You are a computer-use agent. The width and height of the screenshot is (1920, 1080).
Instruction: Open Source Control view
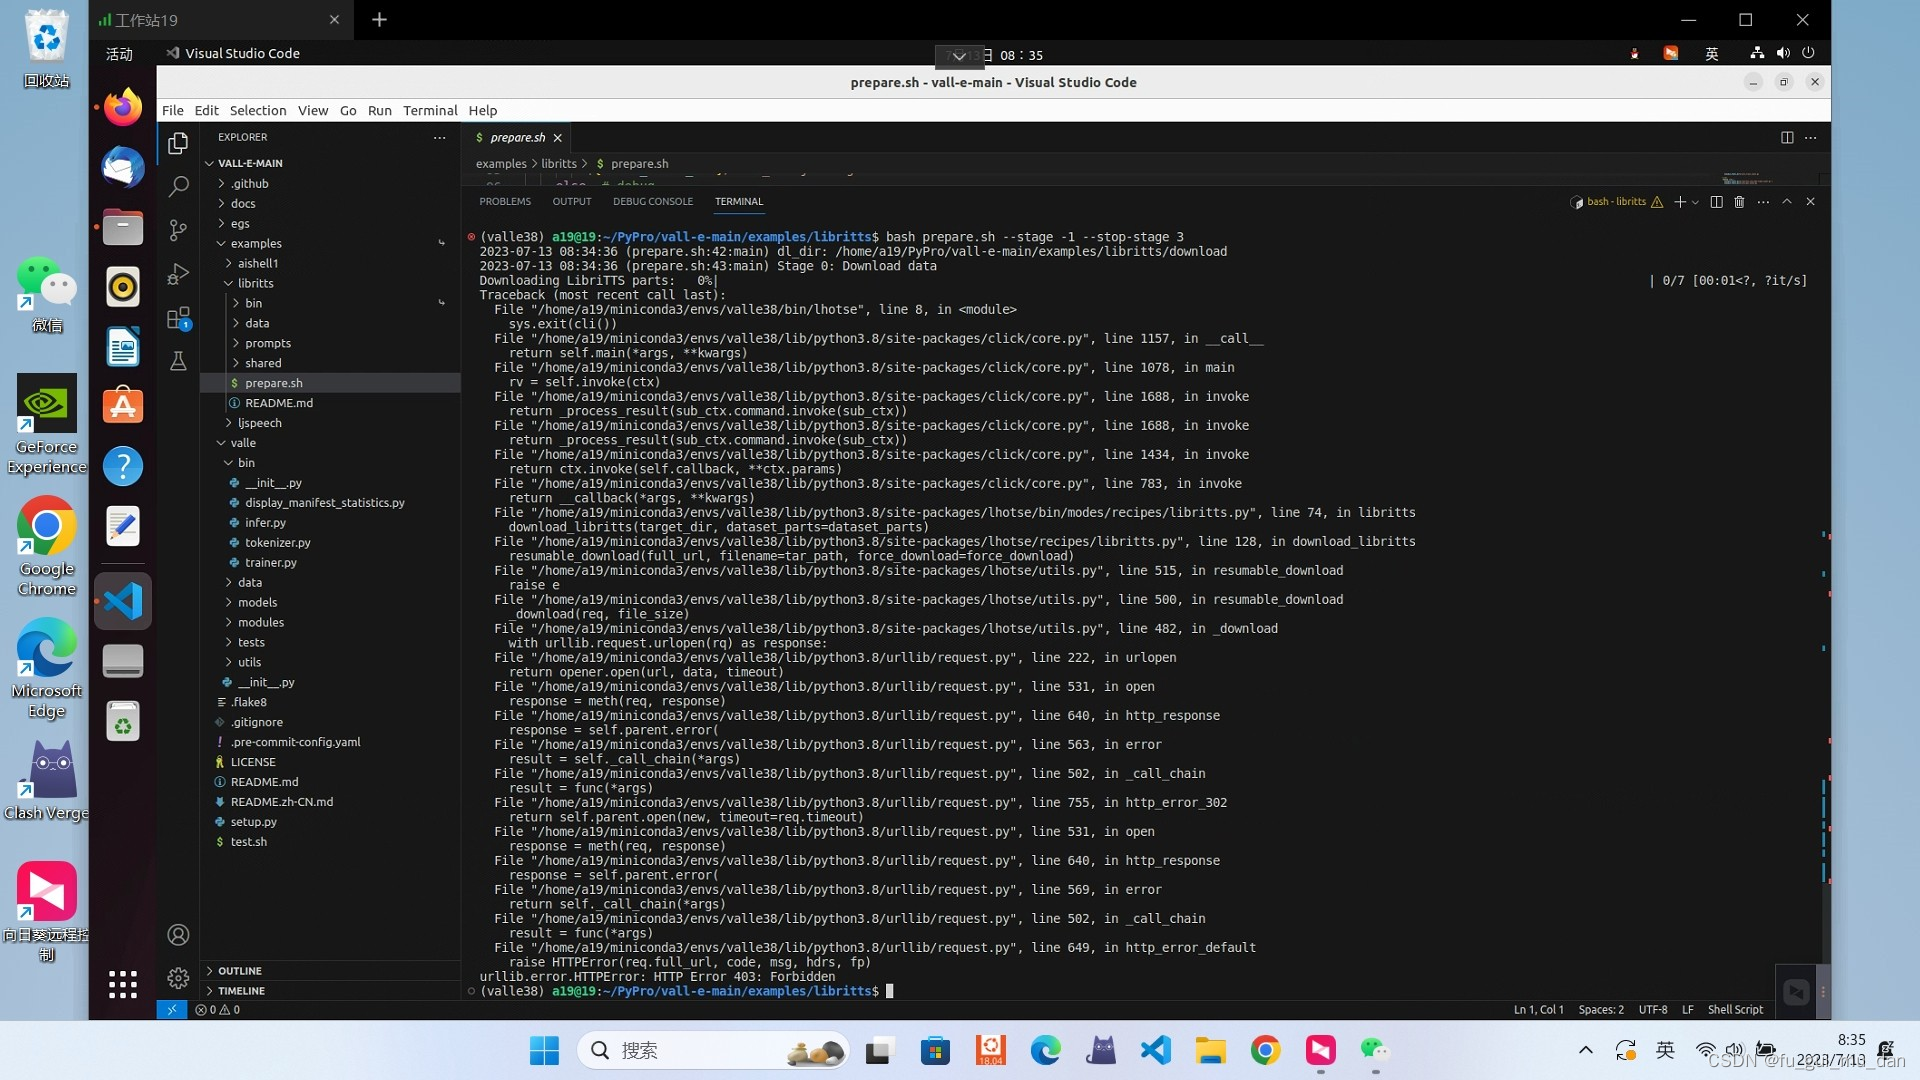point(178,231)
